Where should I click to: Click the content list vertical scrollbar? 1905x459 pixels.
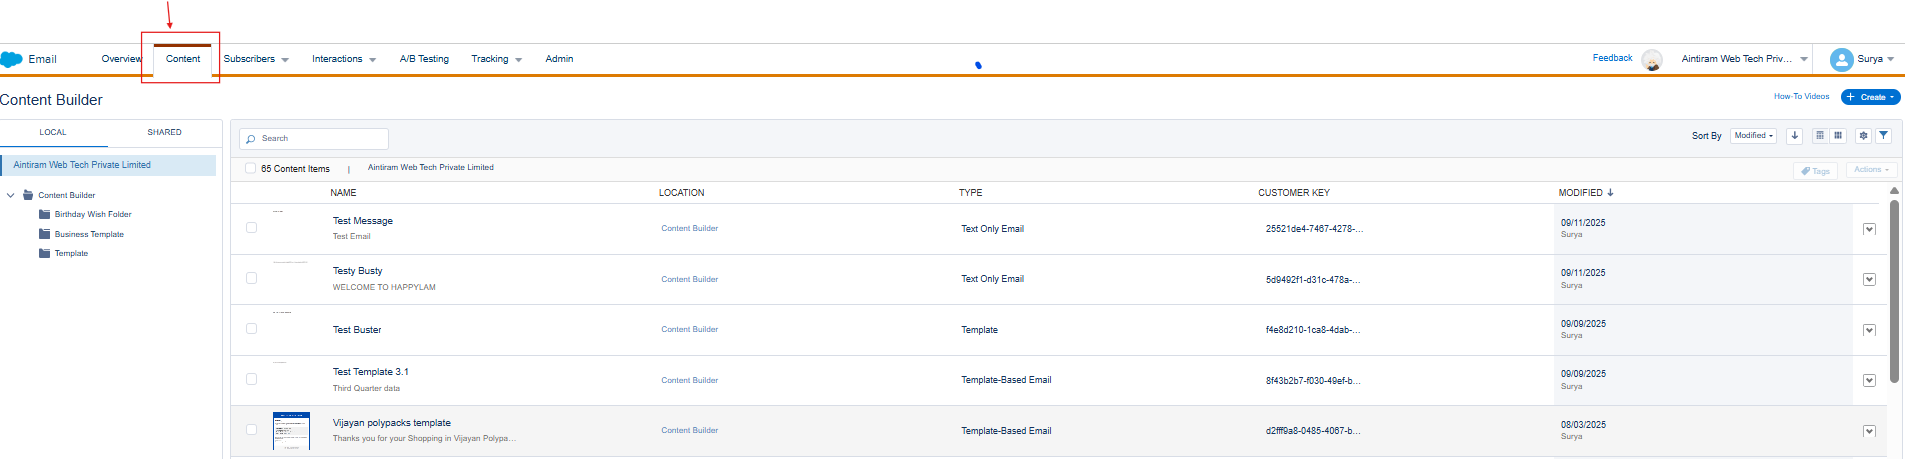1894,290
